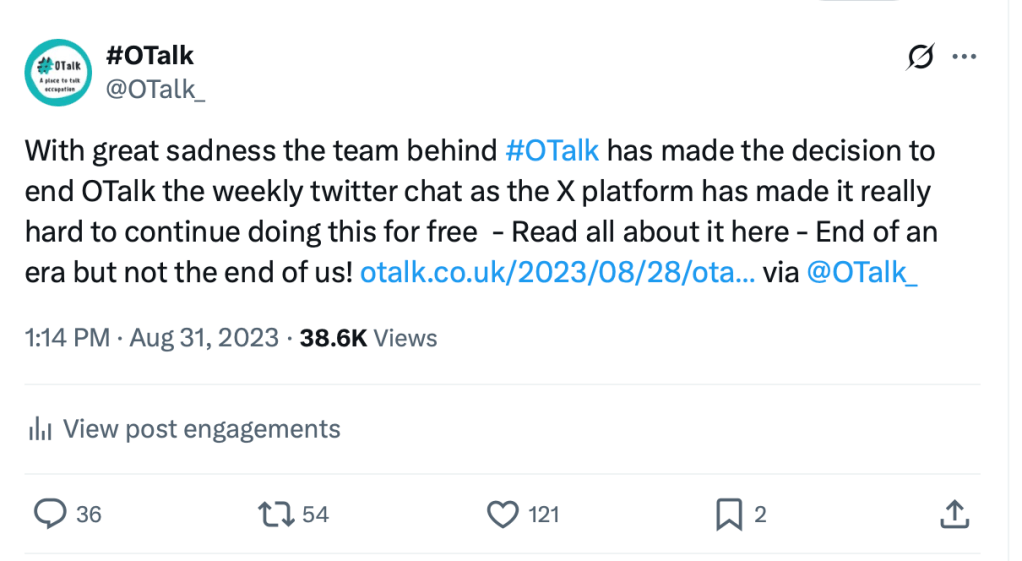Click the 54 reposts count
Viewport: 1022px width, 561px height.
[315, 515]
